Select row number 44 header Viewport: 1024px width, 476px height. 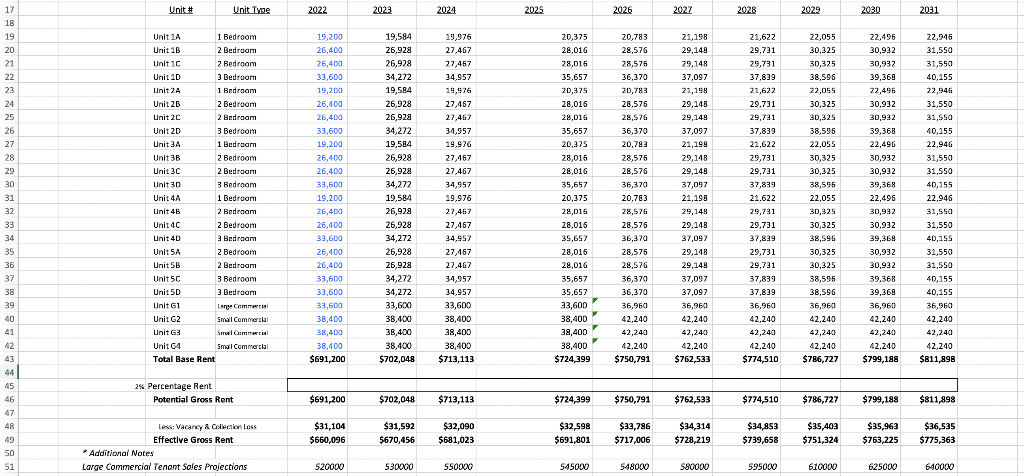[x=8, y=372]
